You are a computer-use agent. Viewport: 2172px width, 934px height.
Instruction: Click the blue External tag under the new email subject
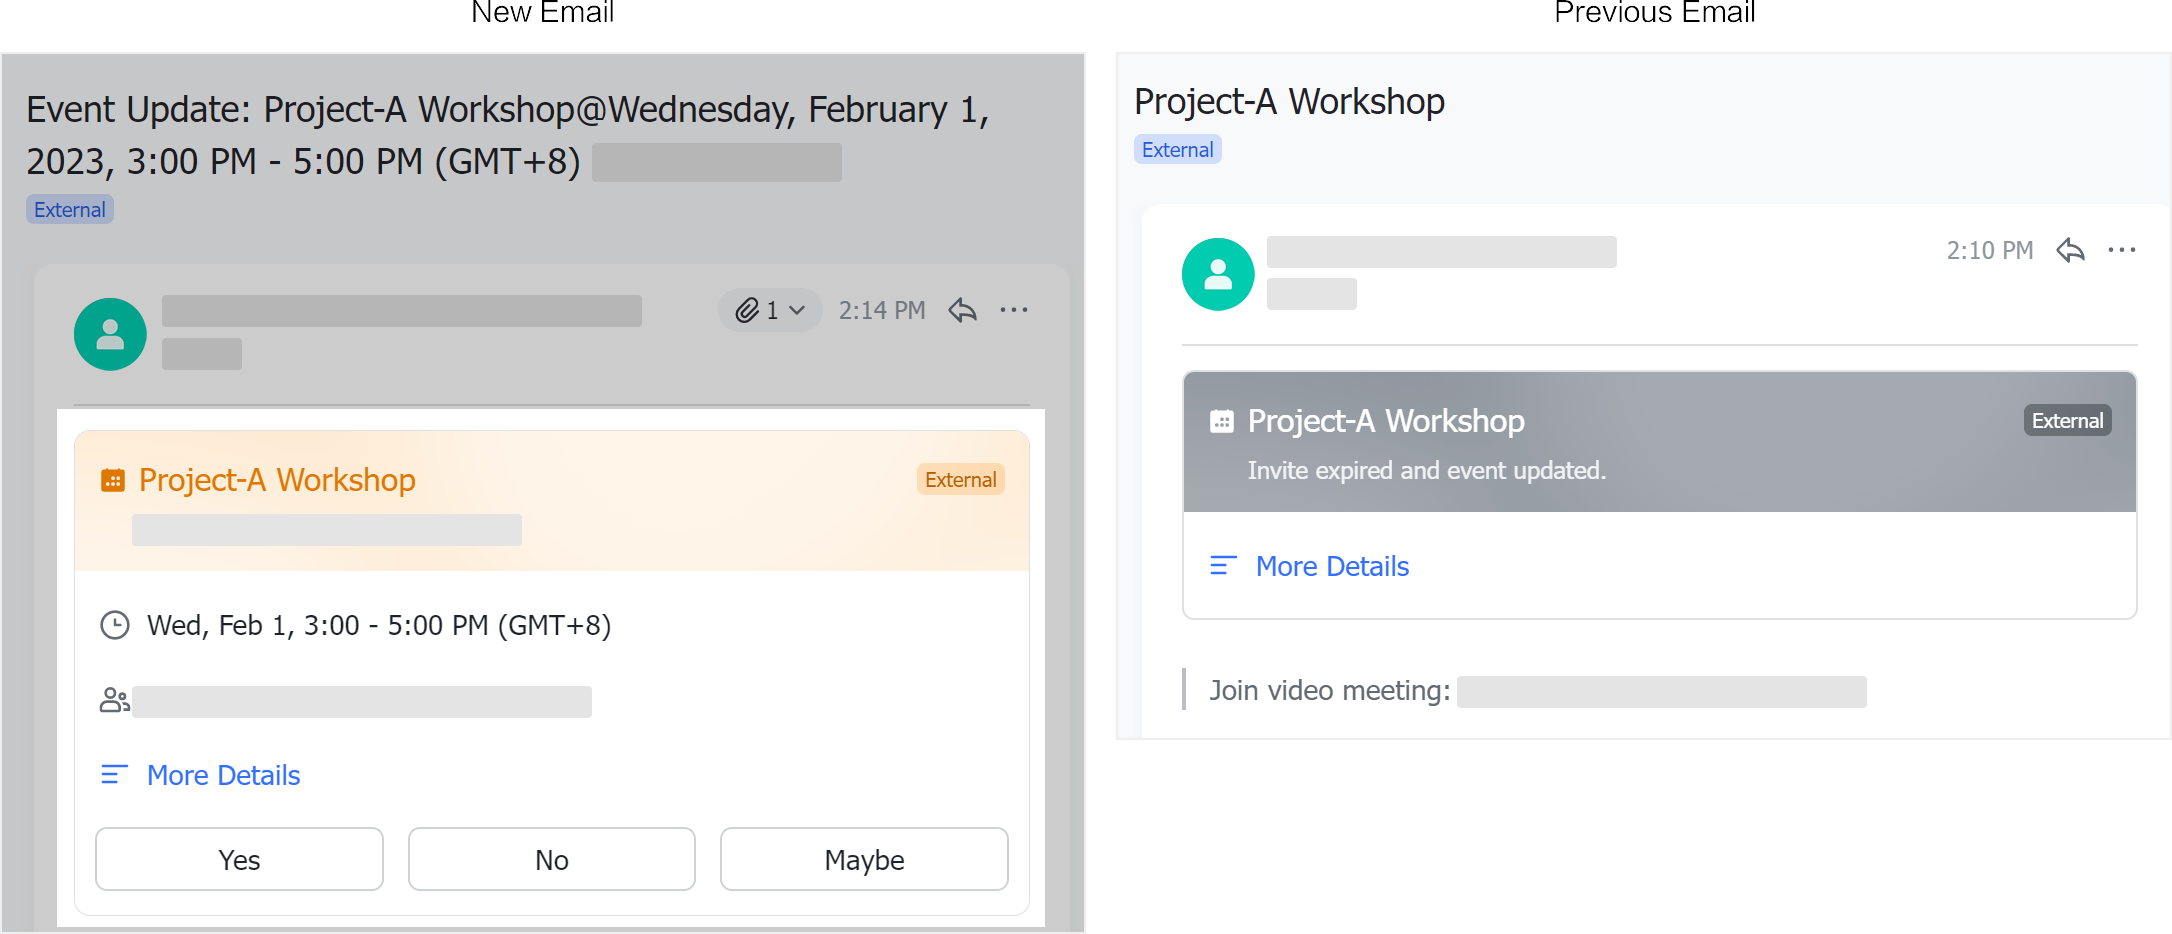[x=70, y=209]
